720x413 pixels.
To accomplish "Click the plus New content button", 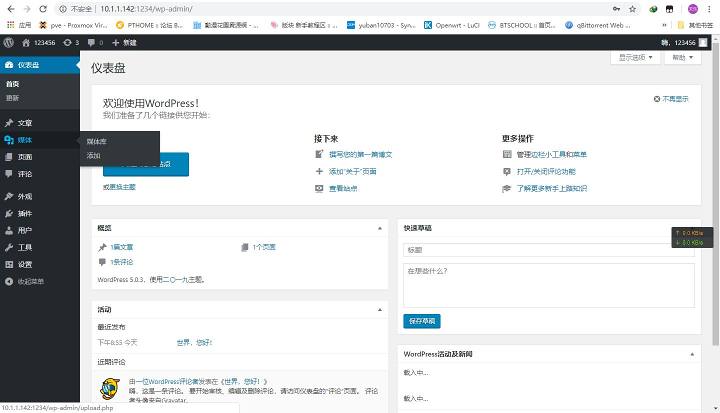I will point(124,42).
